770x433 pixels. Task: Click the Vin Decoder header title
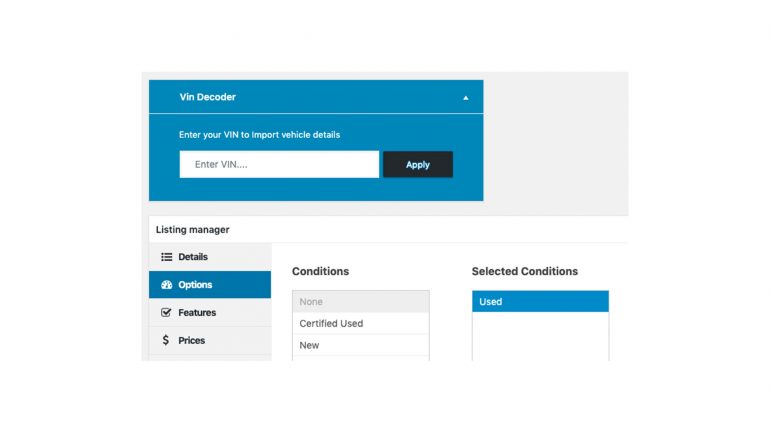tap(207, 97)
